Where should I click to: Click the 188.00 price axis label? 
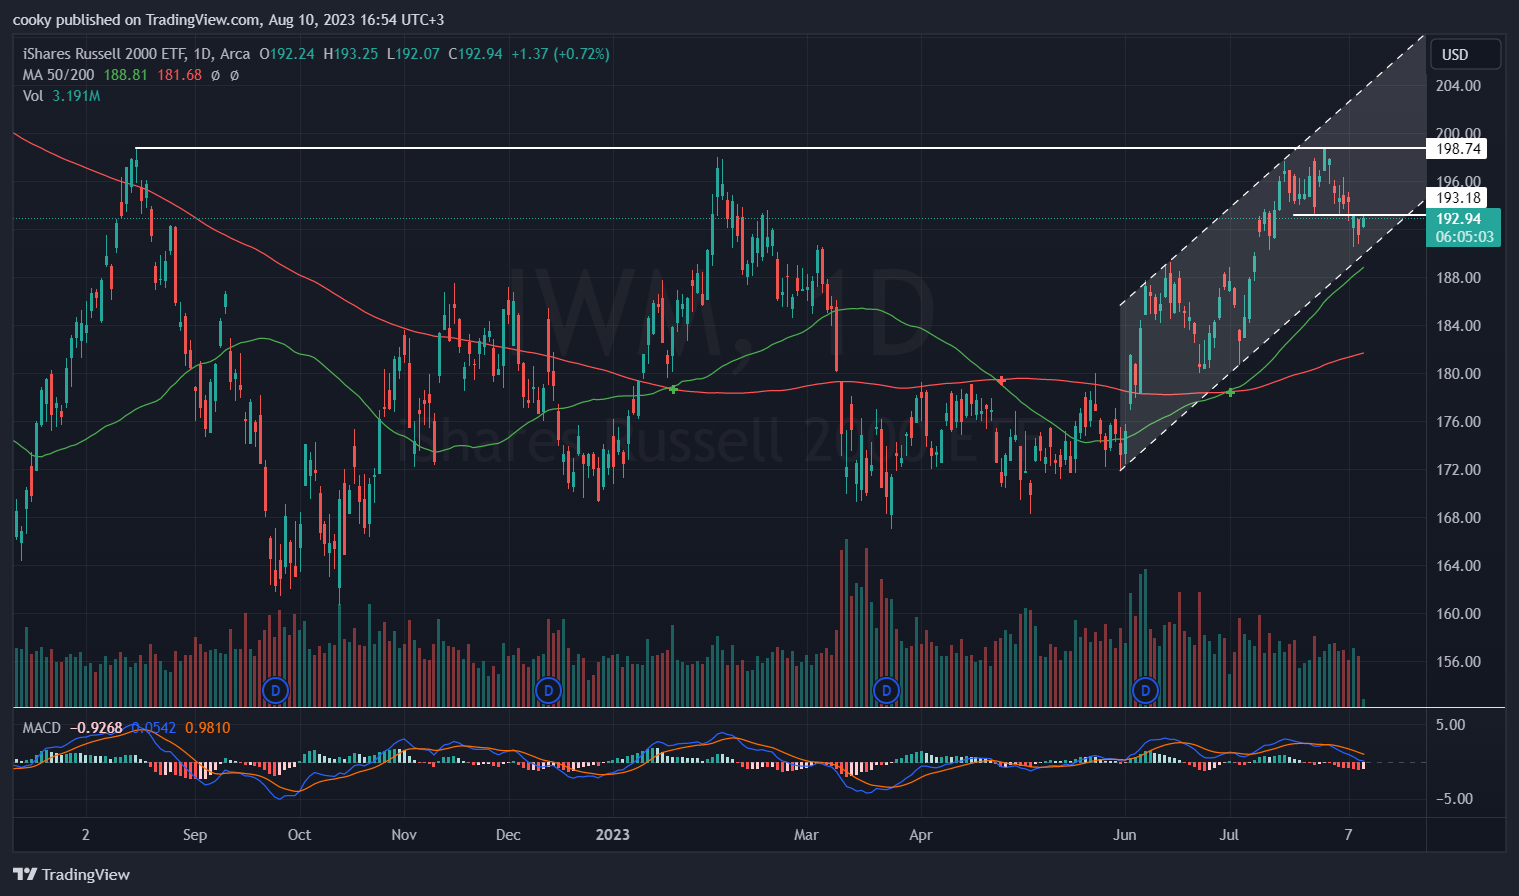(1458, 278)
